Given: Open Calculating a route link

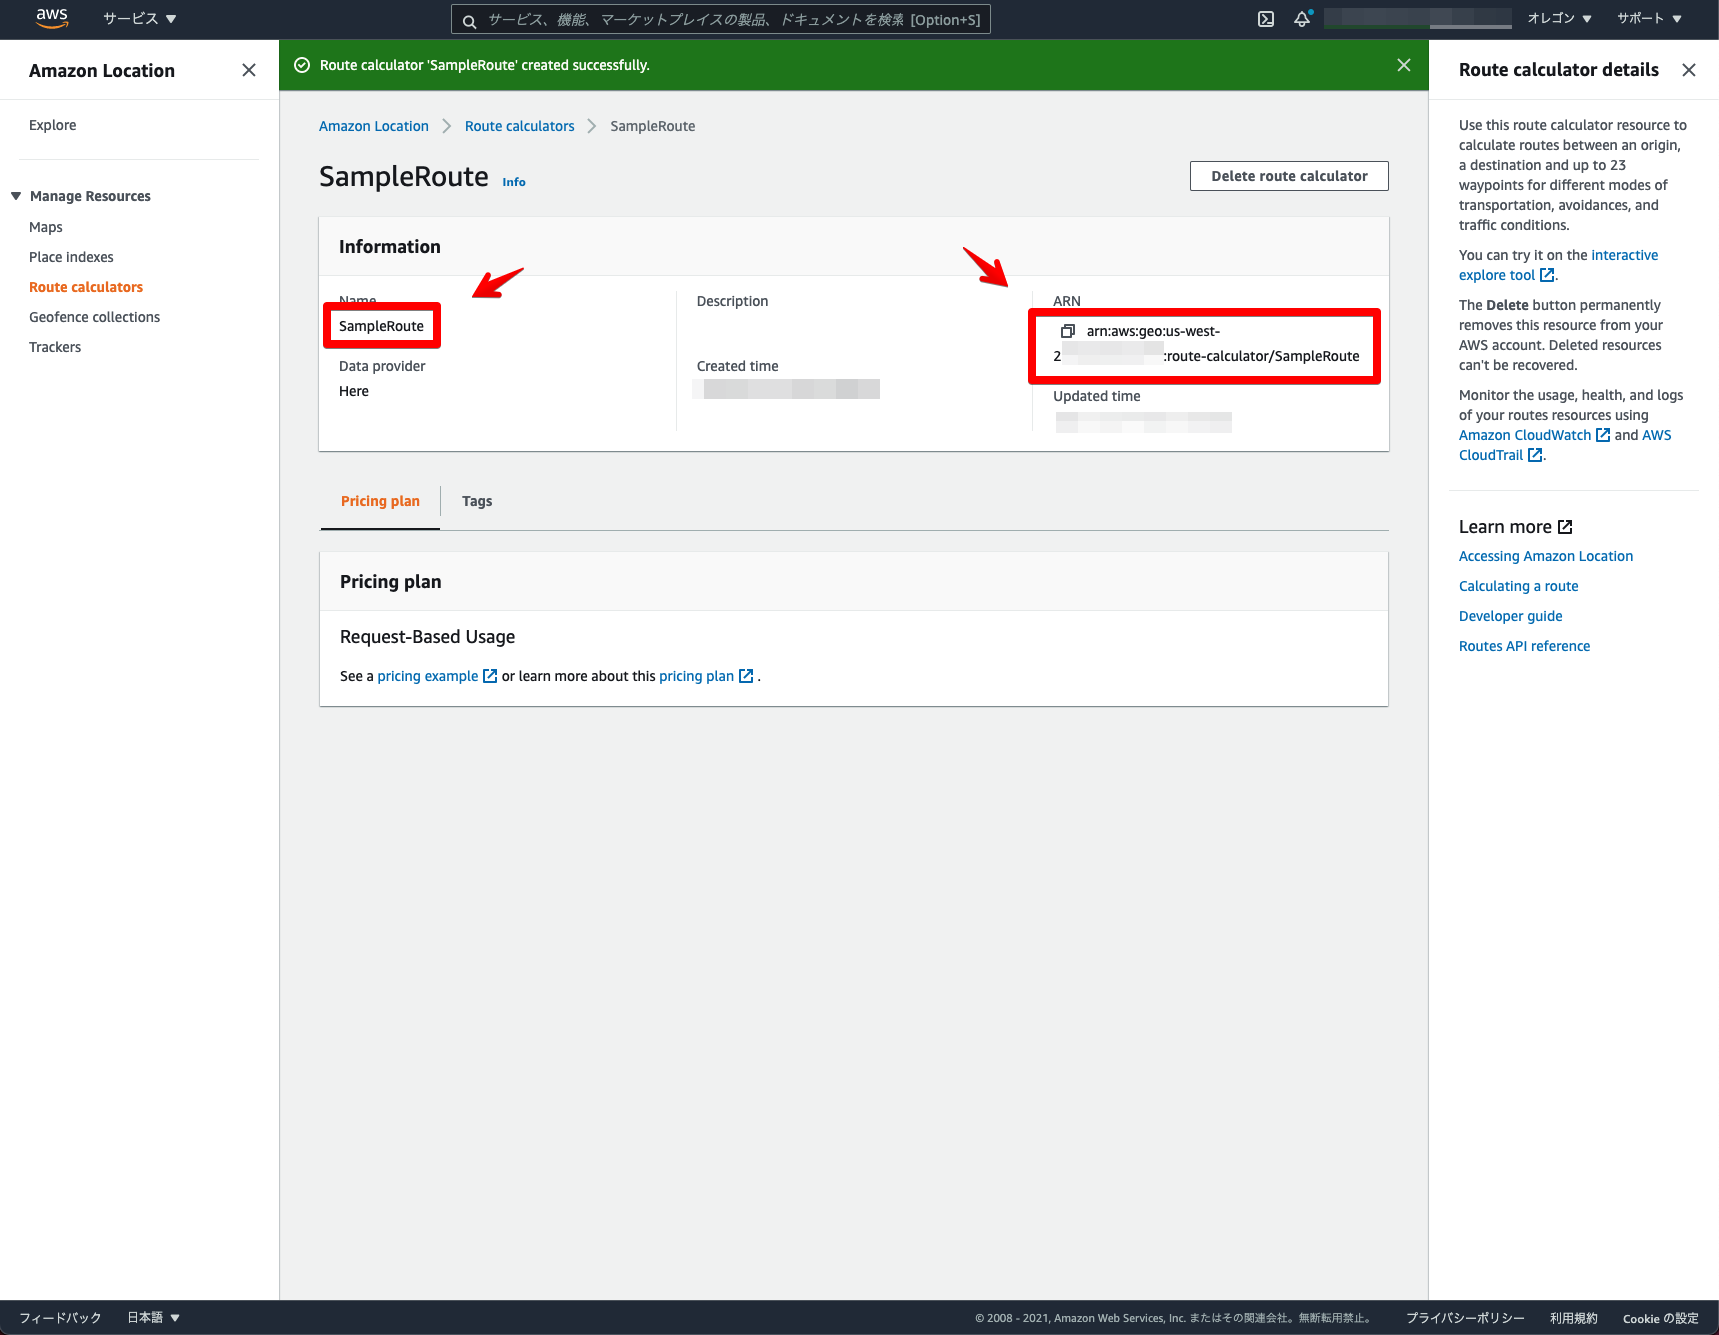Looking at the screenshot, I should tap(1519, 586).
